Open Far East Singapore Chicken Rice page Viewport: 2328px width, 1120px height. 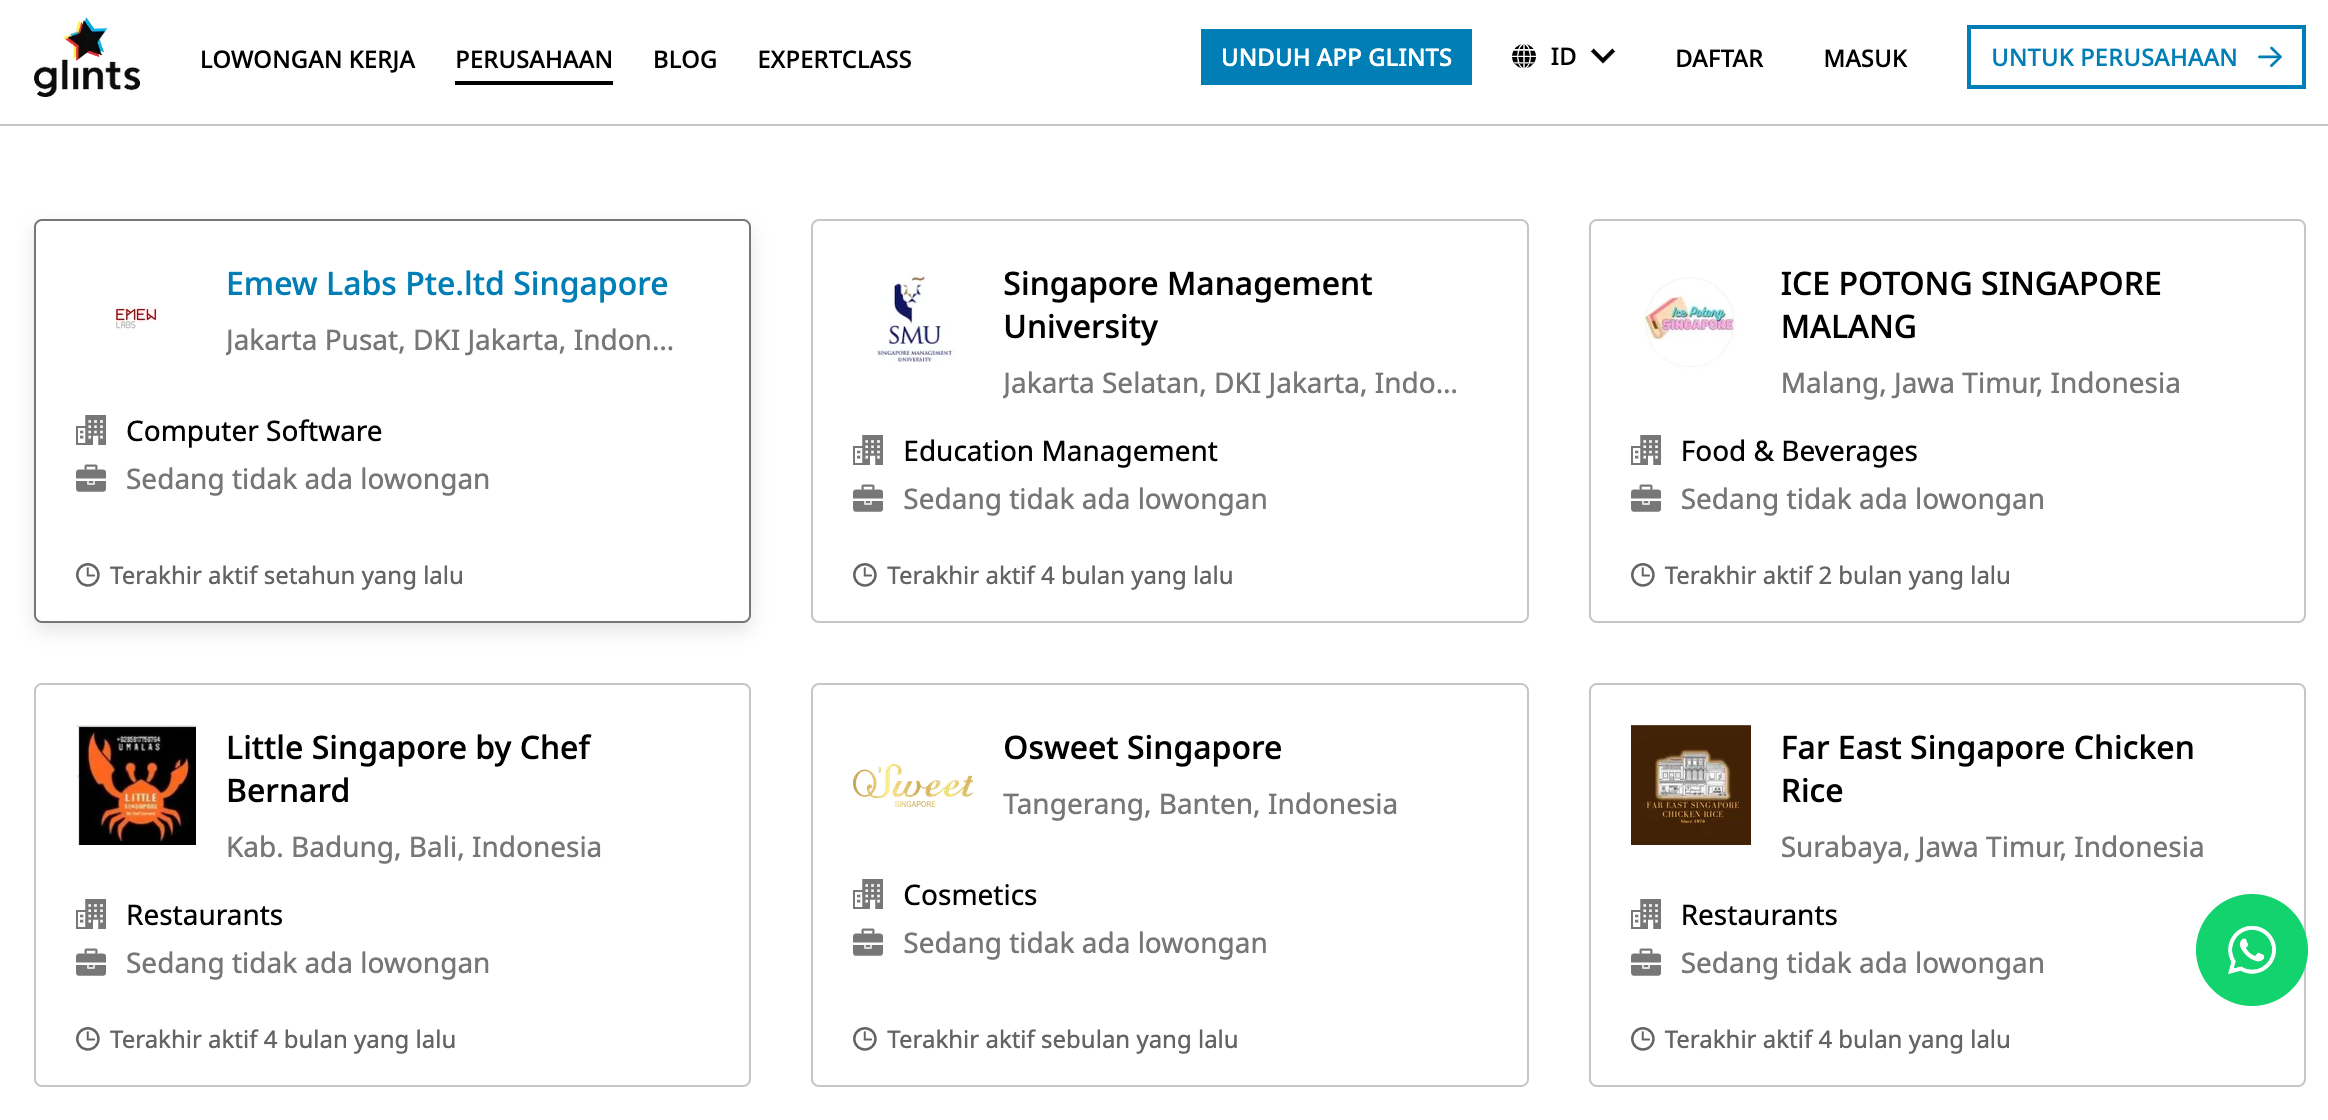1987,769
